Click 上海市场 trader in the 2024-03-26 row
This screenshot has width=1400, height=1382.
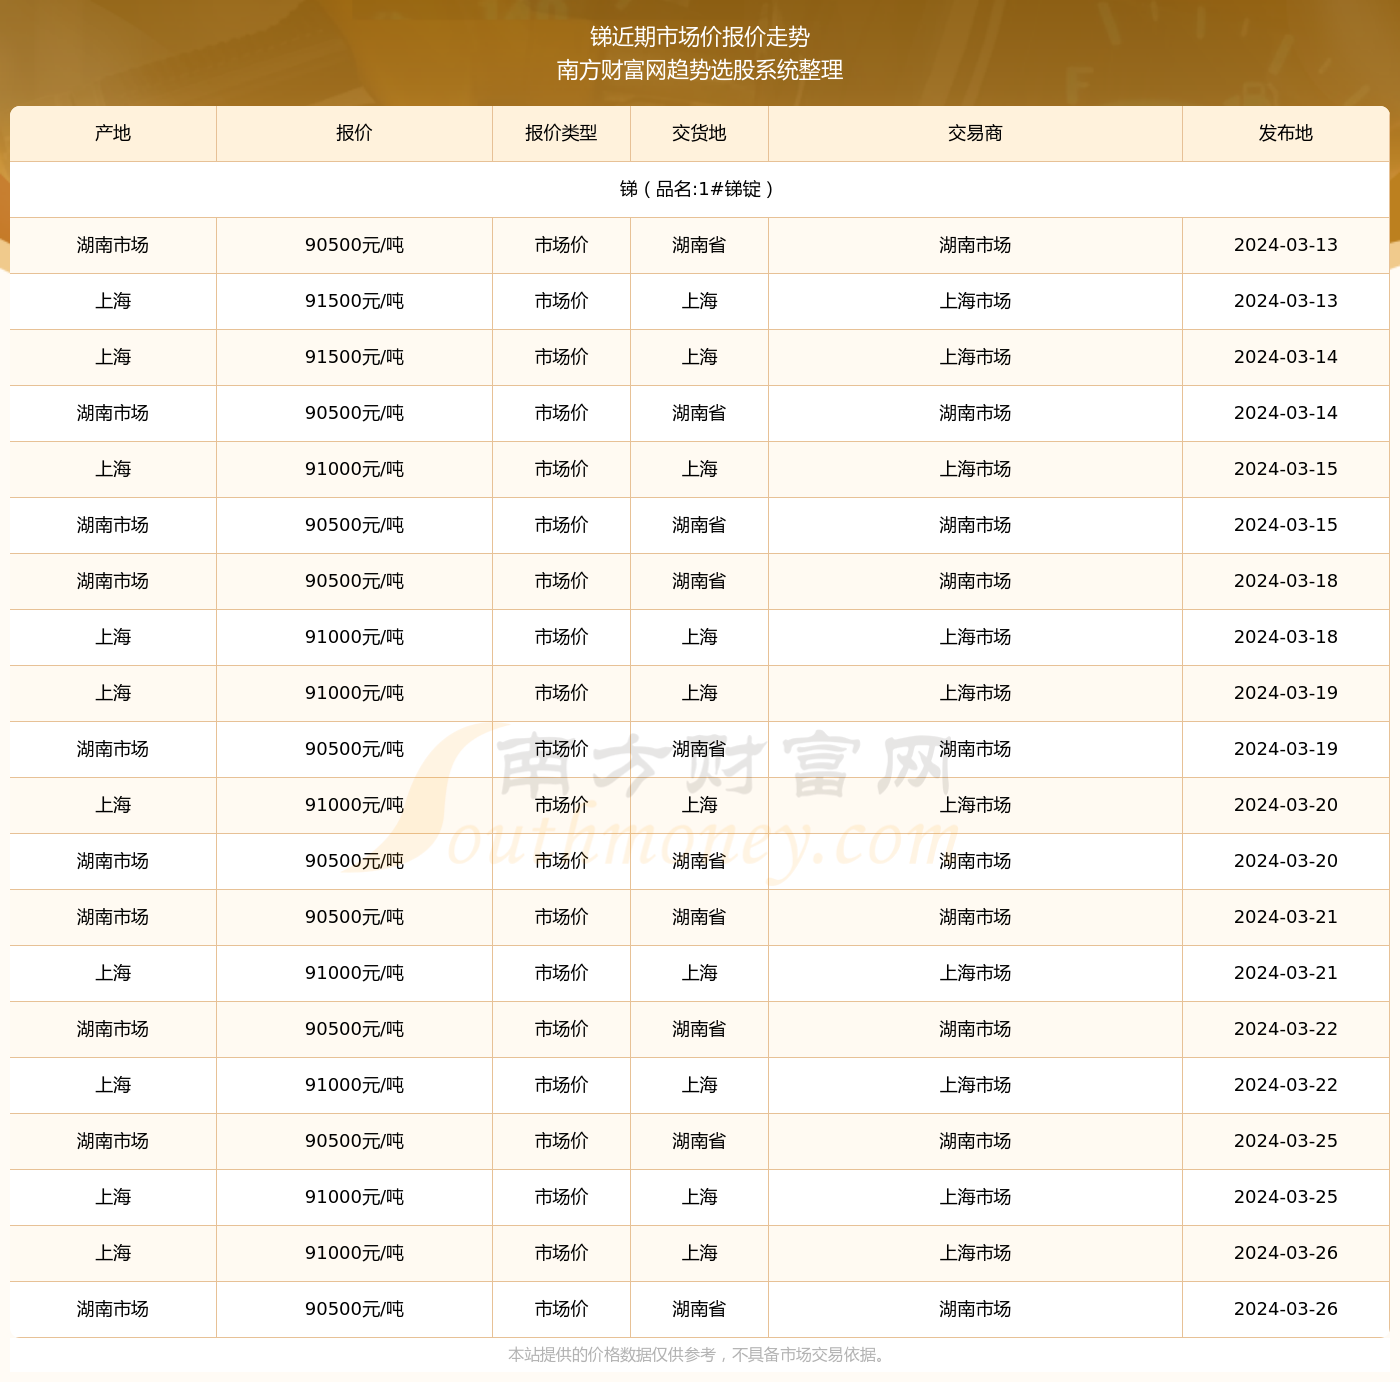(x=975, y=1253)
